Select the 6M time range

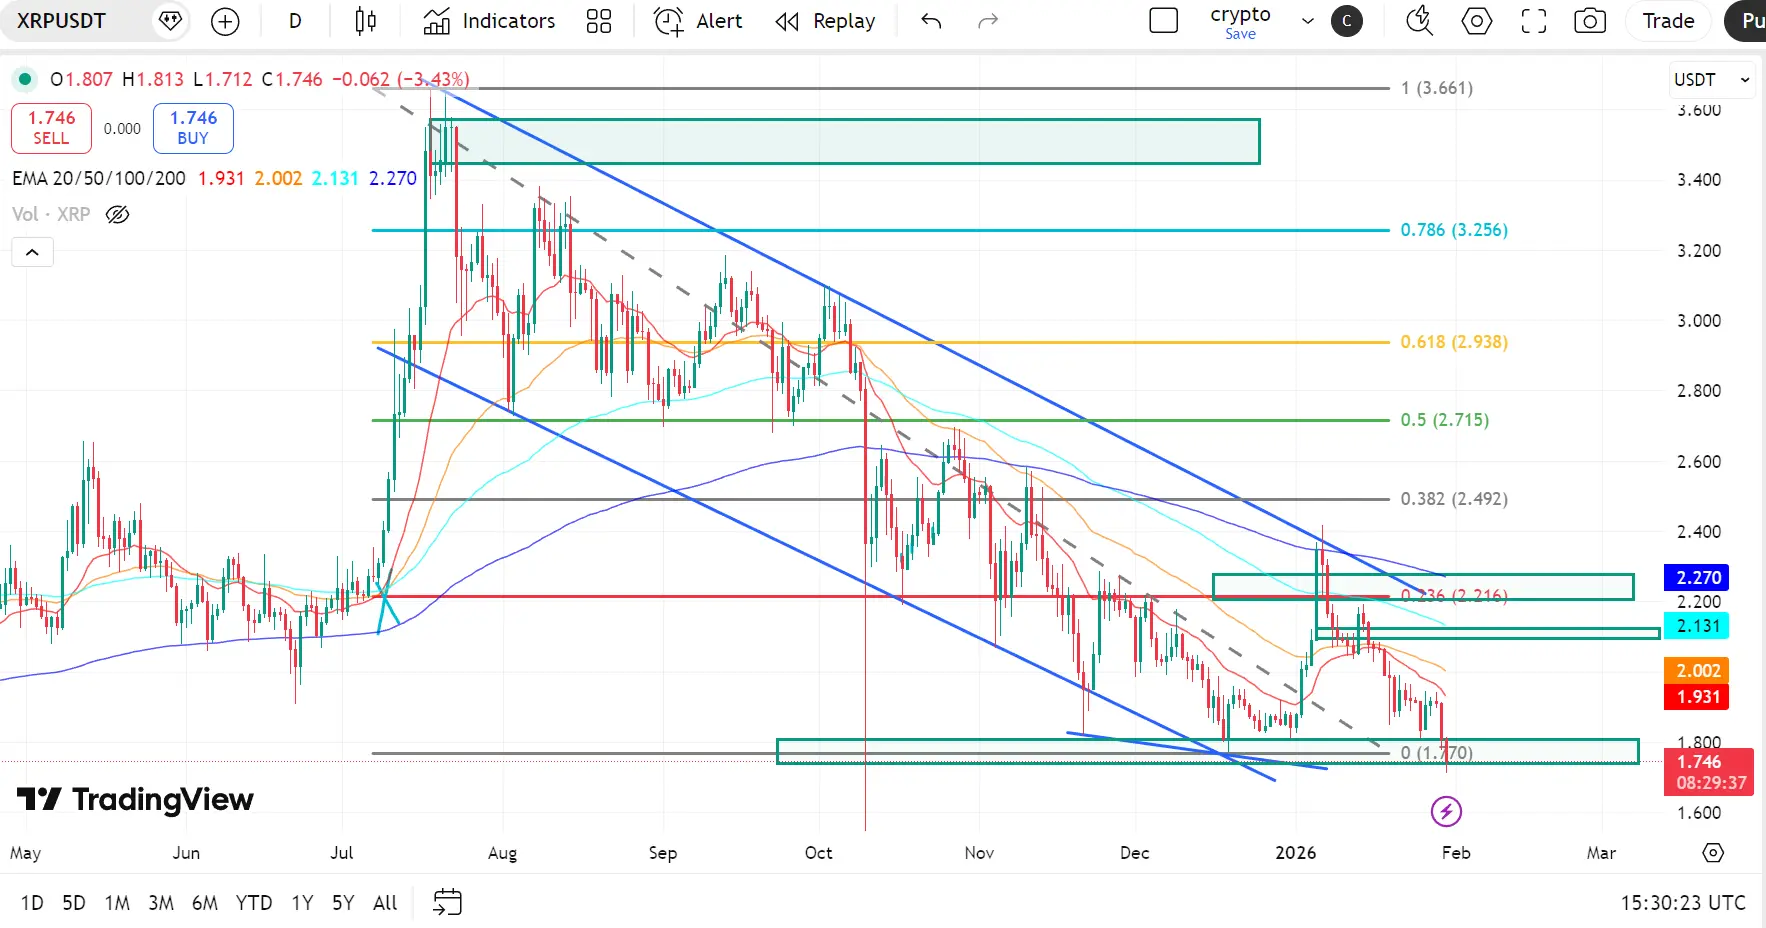(205, 903)
